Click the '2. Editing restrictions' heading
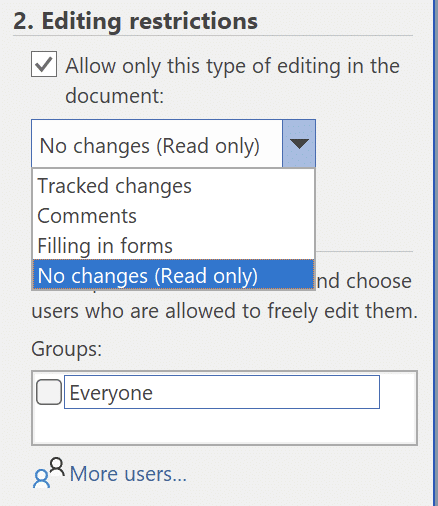 point(135,21)
